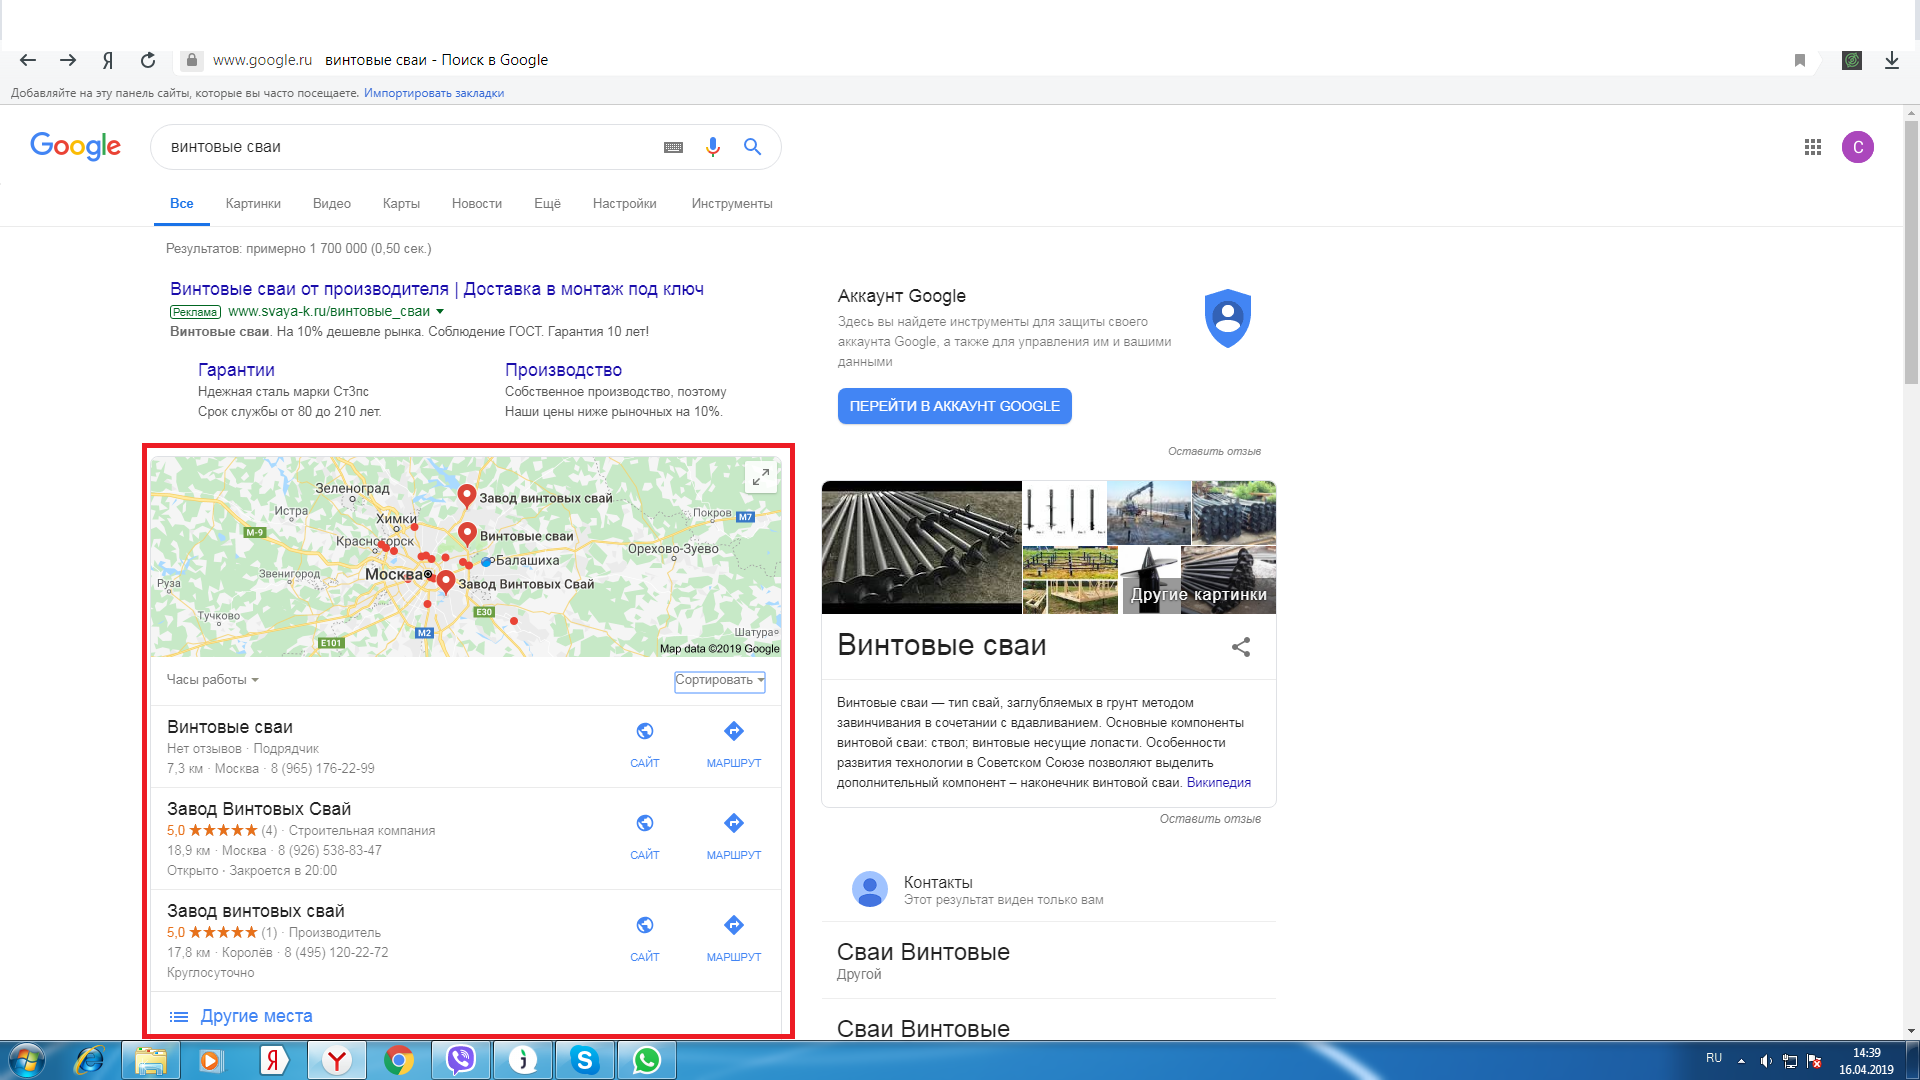
Task: Open the Google account avatar C
Action: coord(1858,147)
